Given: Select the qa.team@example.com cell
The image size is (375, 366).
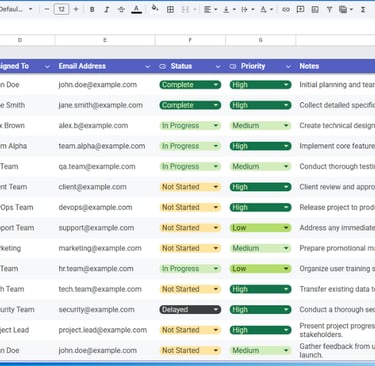Looking at the screenshot, I should [105, 166].
